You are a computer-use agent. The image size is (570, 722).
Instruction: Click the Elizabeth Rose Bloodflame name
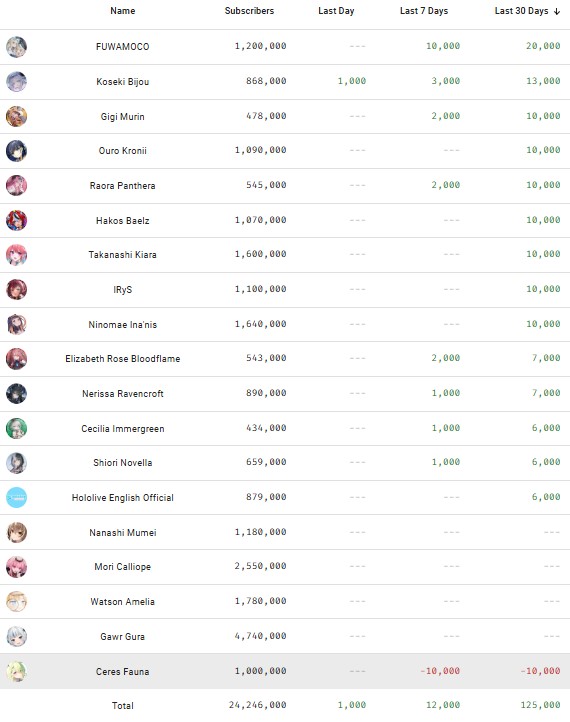(122, 359)
